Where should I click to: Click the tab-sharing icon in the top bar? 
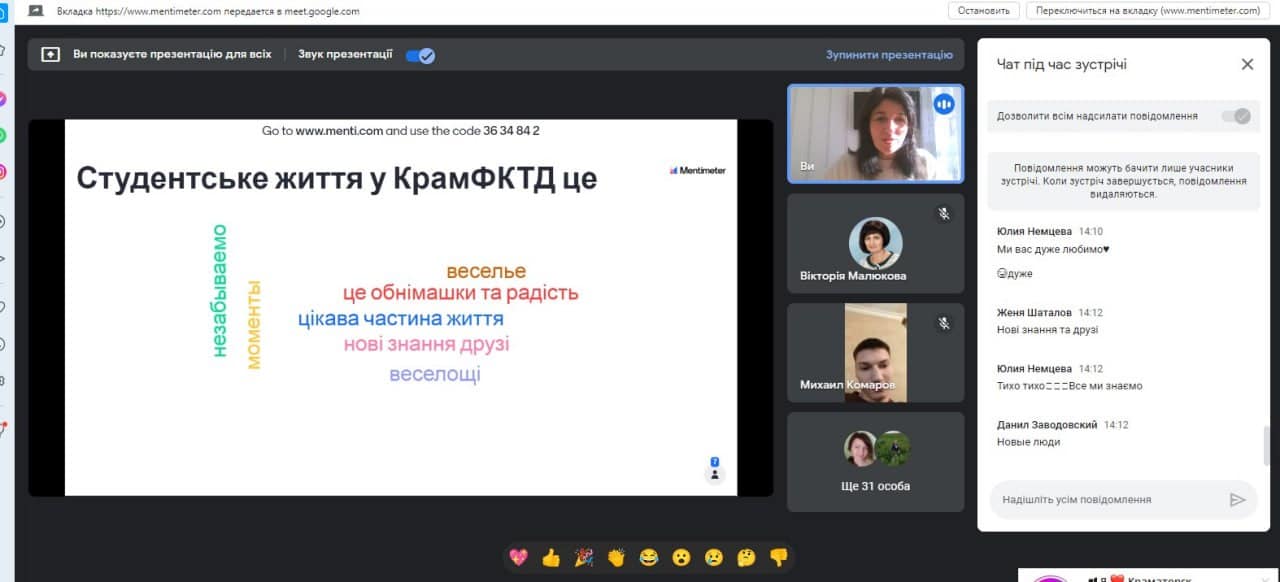35,11
